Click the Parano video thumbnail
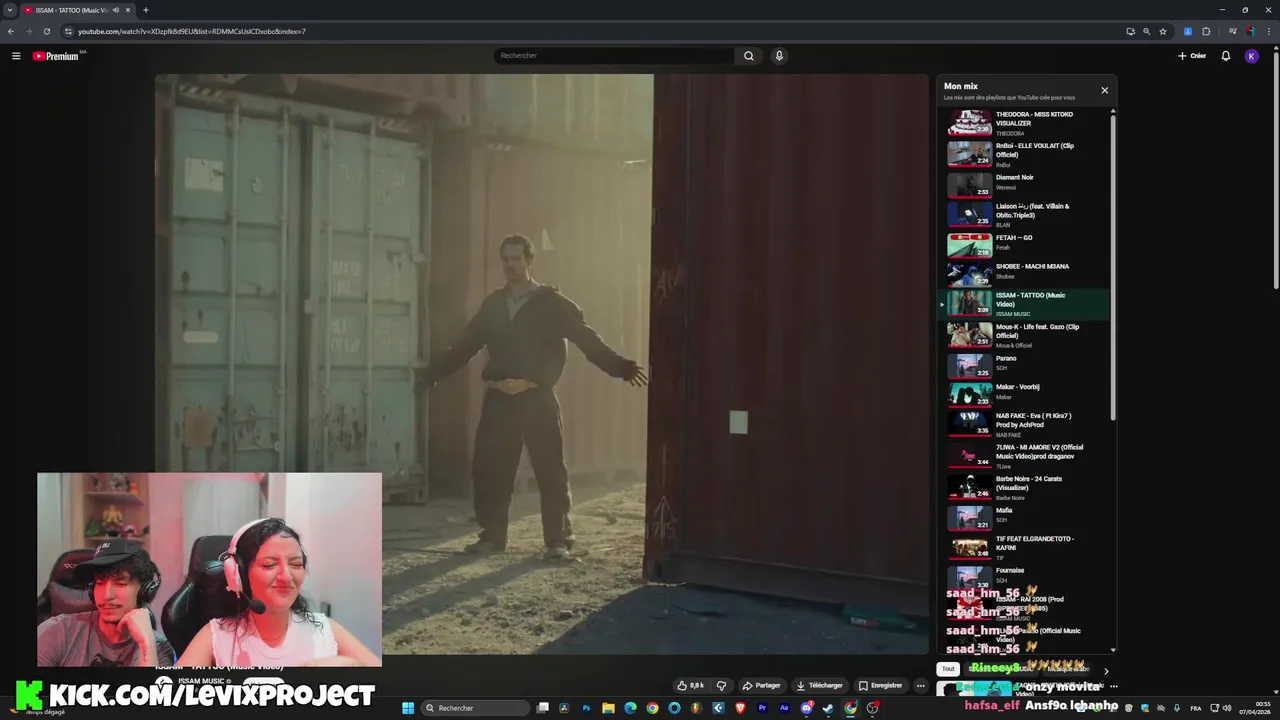 point(969,365)
